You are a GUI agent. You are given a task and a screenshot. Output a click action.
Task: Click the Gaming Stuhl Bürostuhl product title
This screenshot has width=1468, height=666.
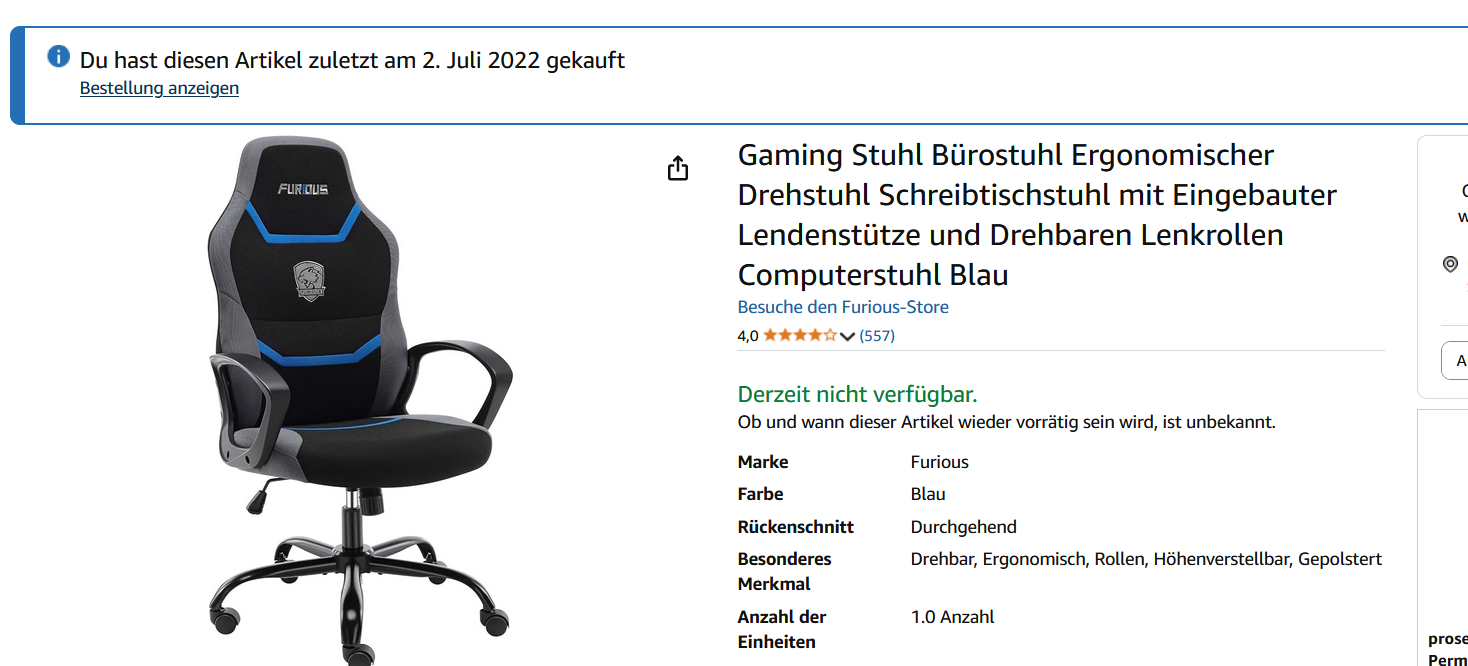[1037, 215]
